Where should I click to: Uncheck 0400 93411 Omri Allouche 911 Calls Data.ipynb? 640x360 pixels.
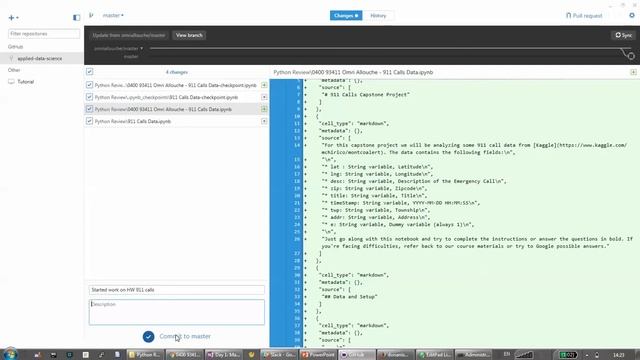coord(89,109)
